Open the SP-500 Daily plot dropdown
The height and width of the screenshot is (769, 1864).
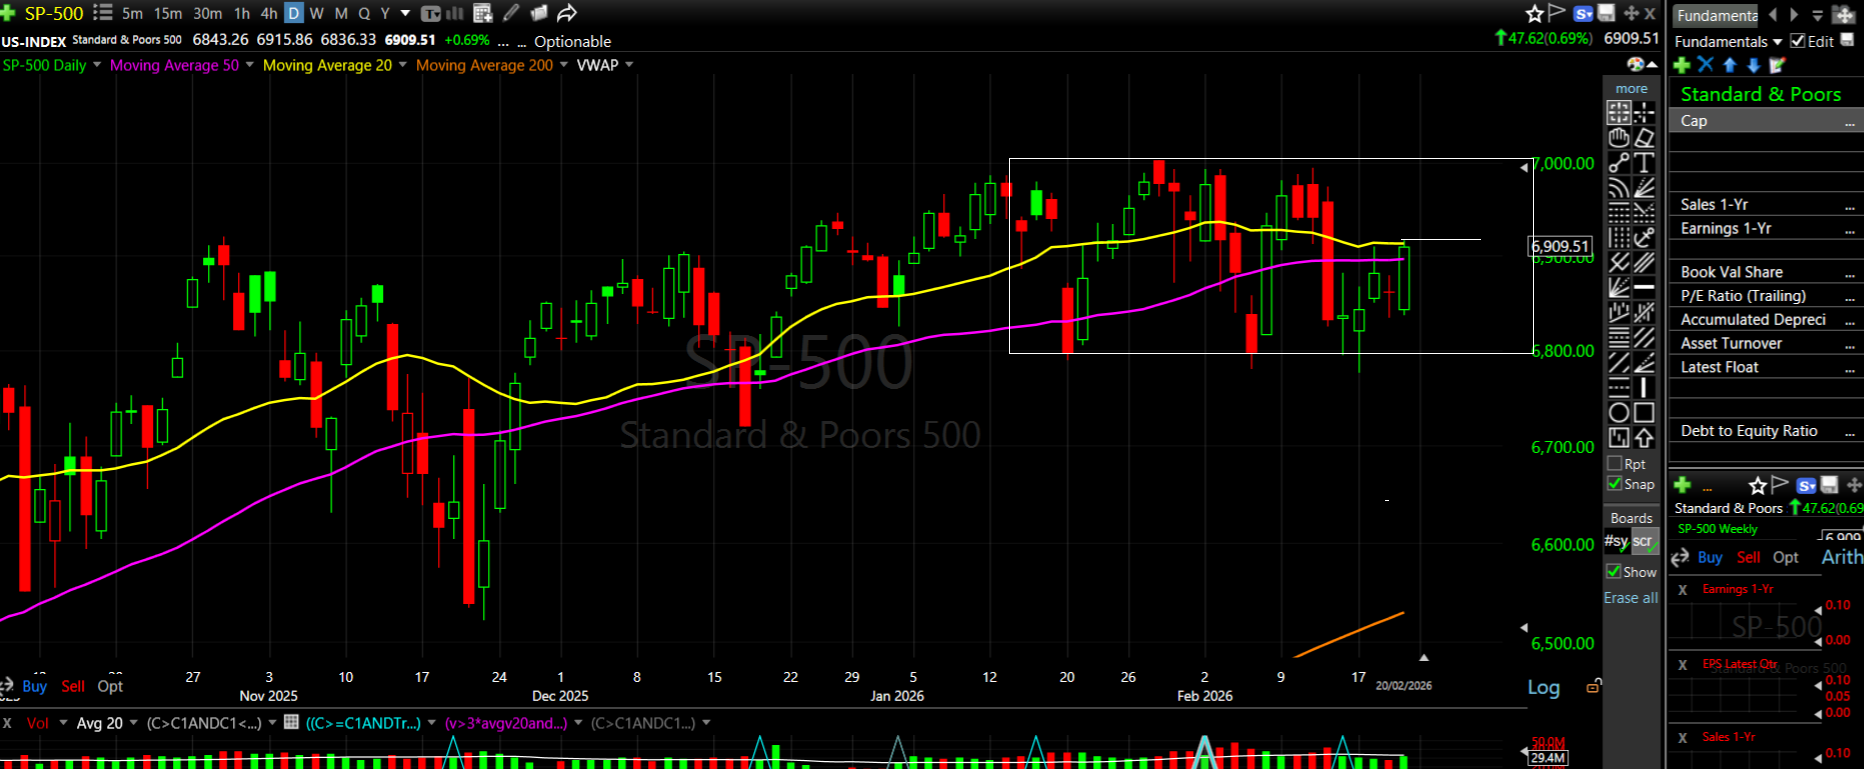(x=97, y=65)
